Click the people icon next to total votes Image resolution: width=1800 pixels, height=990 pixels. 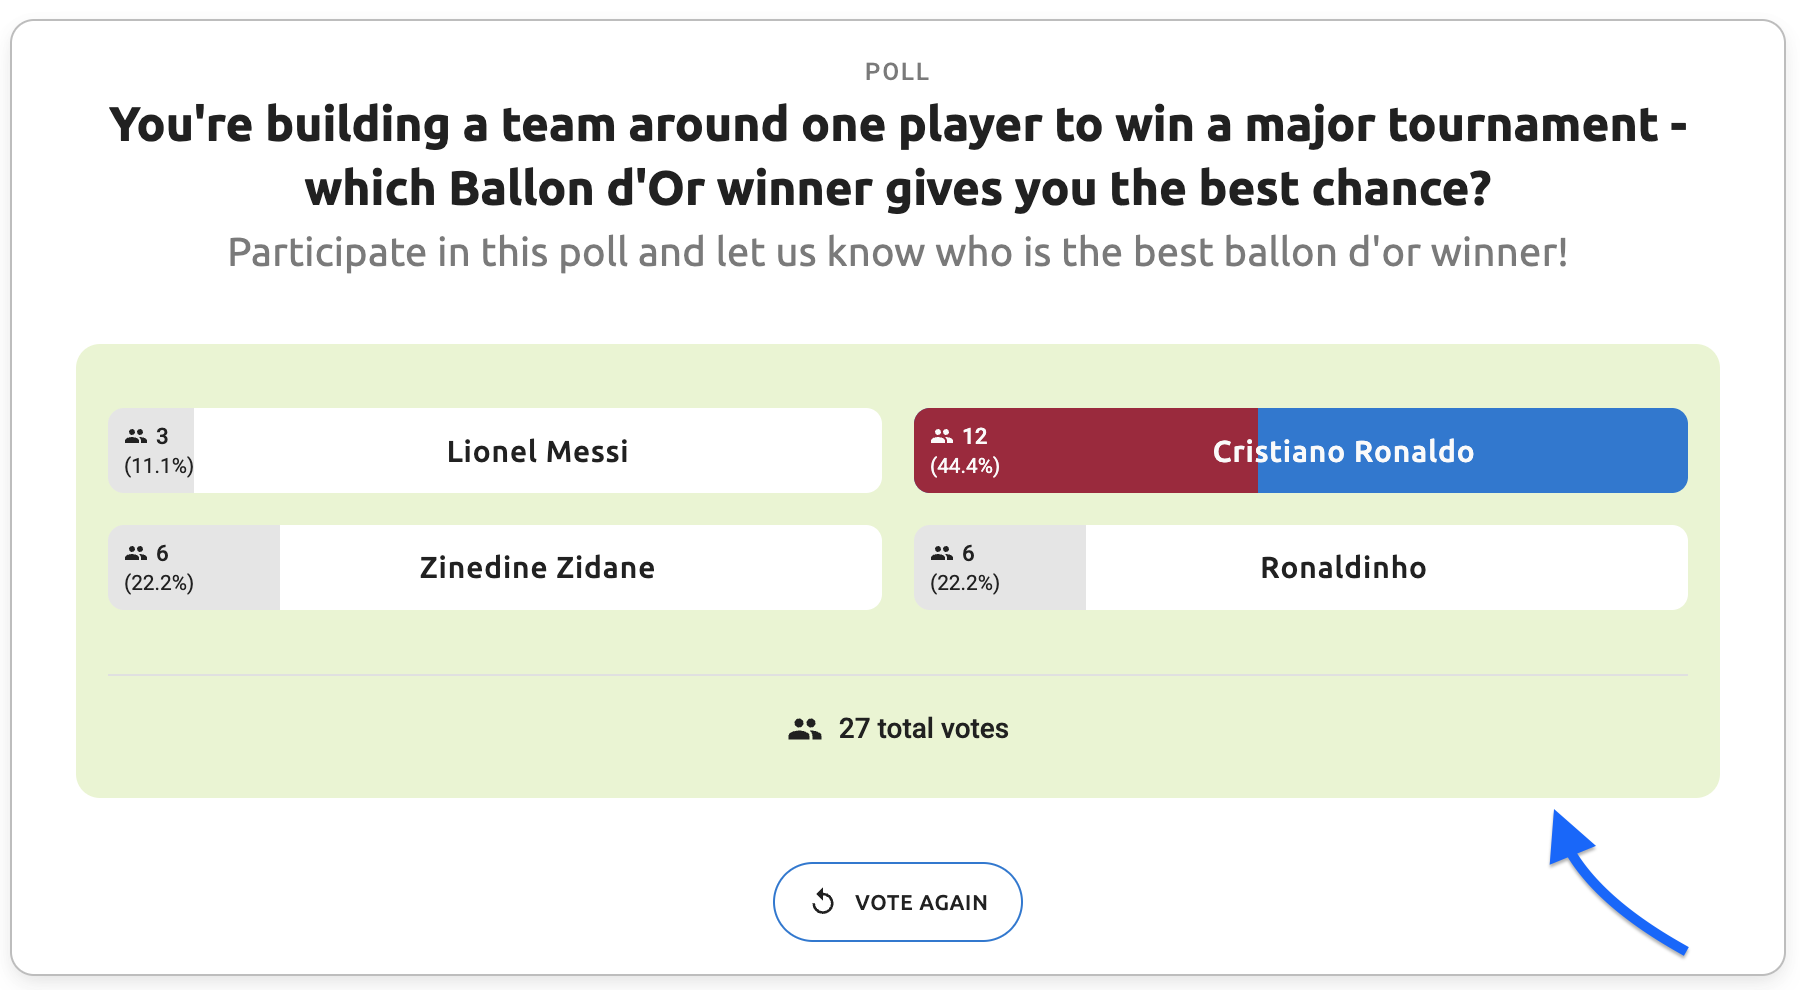(804, 729)
